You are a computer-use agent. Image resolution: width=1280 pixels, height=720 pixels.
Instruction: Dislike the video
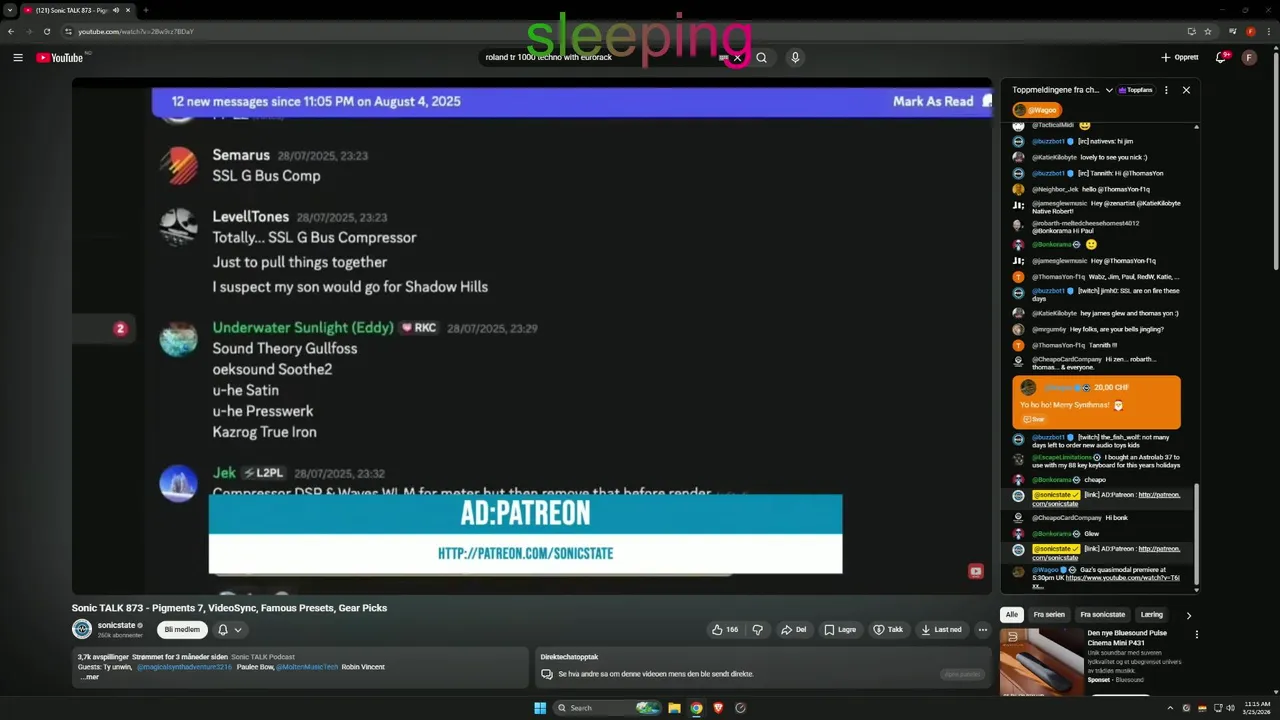pyautogui.click(x=757, y=630)
